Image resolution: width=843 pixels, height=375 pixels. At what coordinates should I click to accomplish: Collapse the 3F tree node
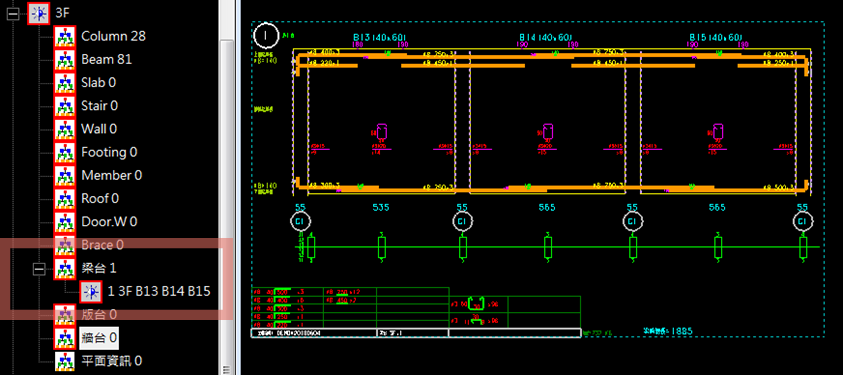13,14
